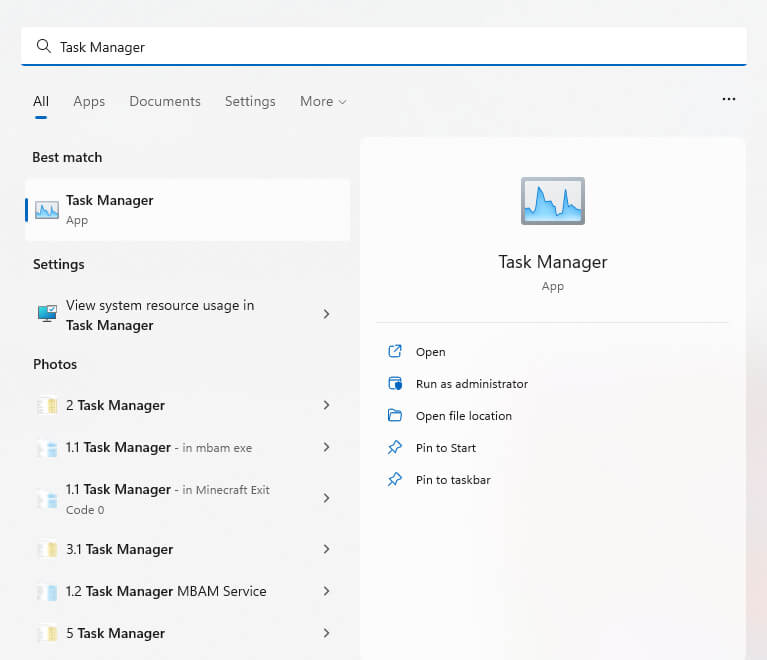Image resolution: width=767 pixels, height=660 pixels.
Task: Expand the chevron for 2 Task Manager photo
Action: tap(326, 405)
